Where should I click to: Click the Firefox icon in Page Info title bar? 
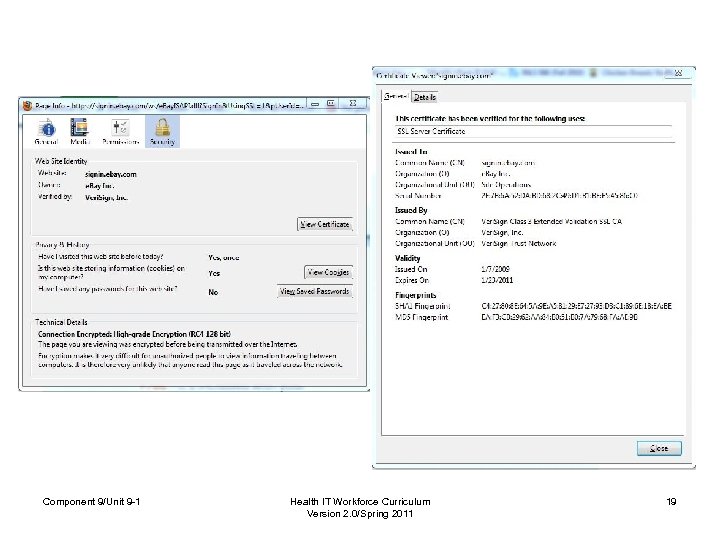[27, 106]
